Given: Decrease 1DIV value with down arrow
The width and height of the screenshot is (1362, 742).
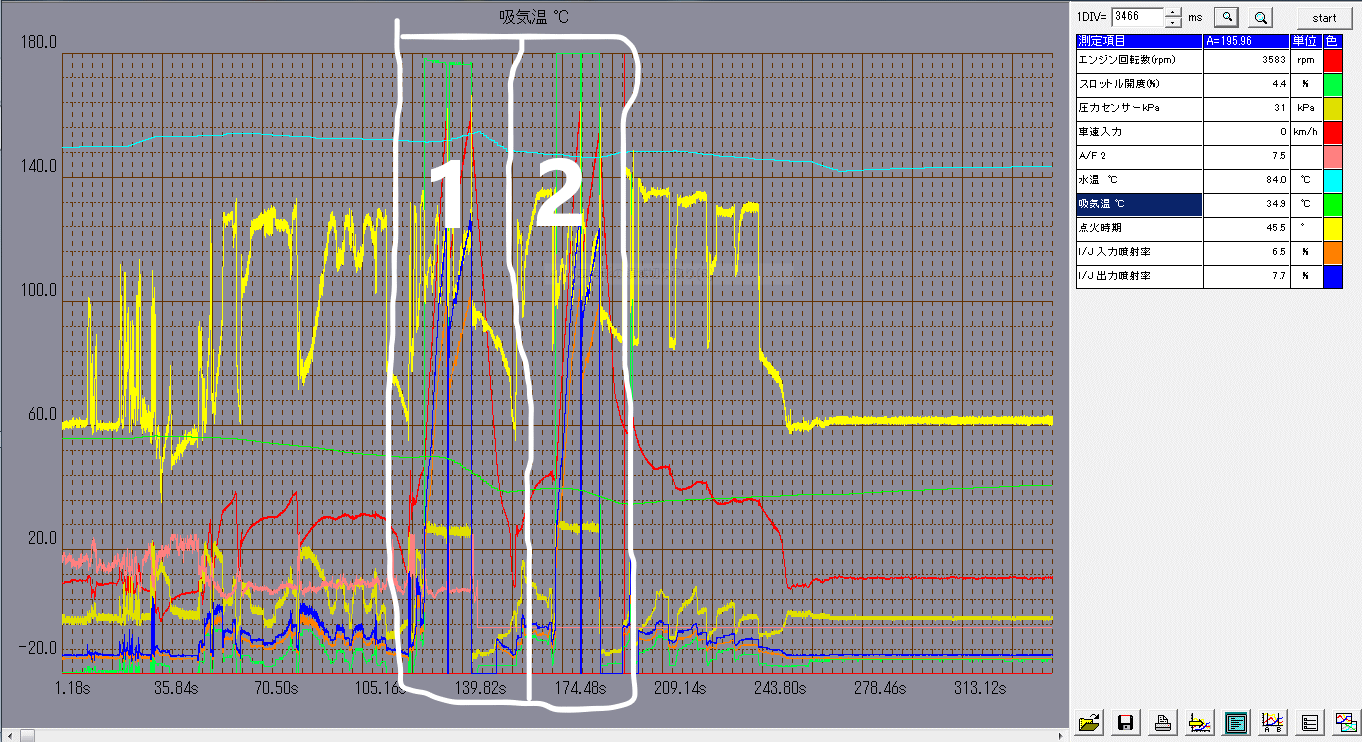Looking at the screenshot, I should 1173,22.
